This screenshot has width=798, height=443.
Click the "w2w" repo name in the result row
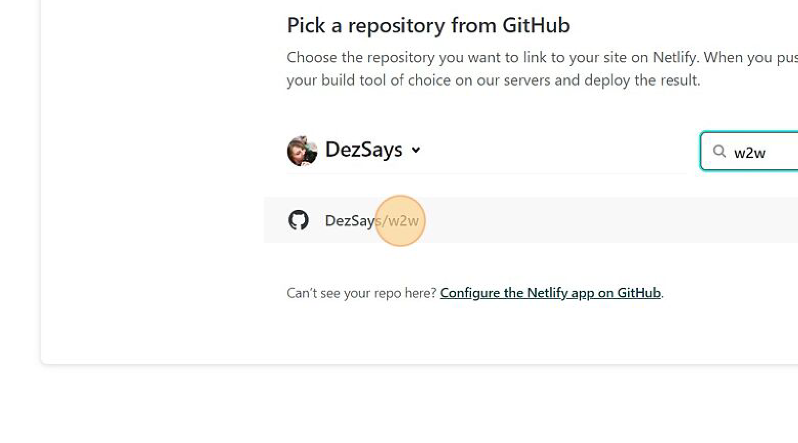click(x=403, y=220)
